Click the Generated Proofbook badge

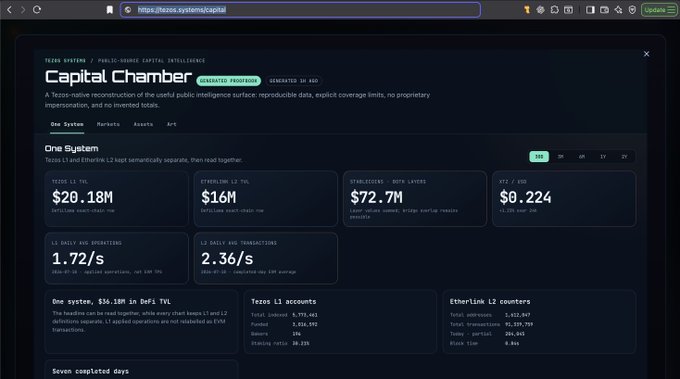229,81
